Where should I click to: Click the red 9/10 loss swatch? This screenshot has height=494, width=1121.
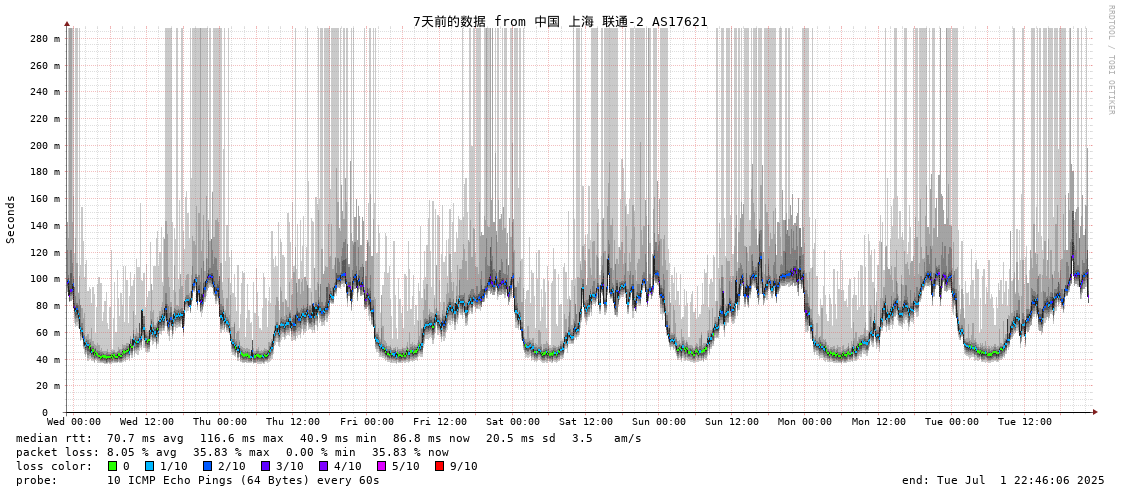[x=439, y=466]
